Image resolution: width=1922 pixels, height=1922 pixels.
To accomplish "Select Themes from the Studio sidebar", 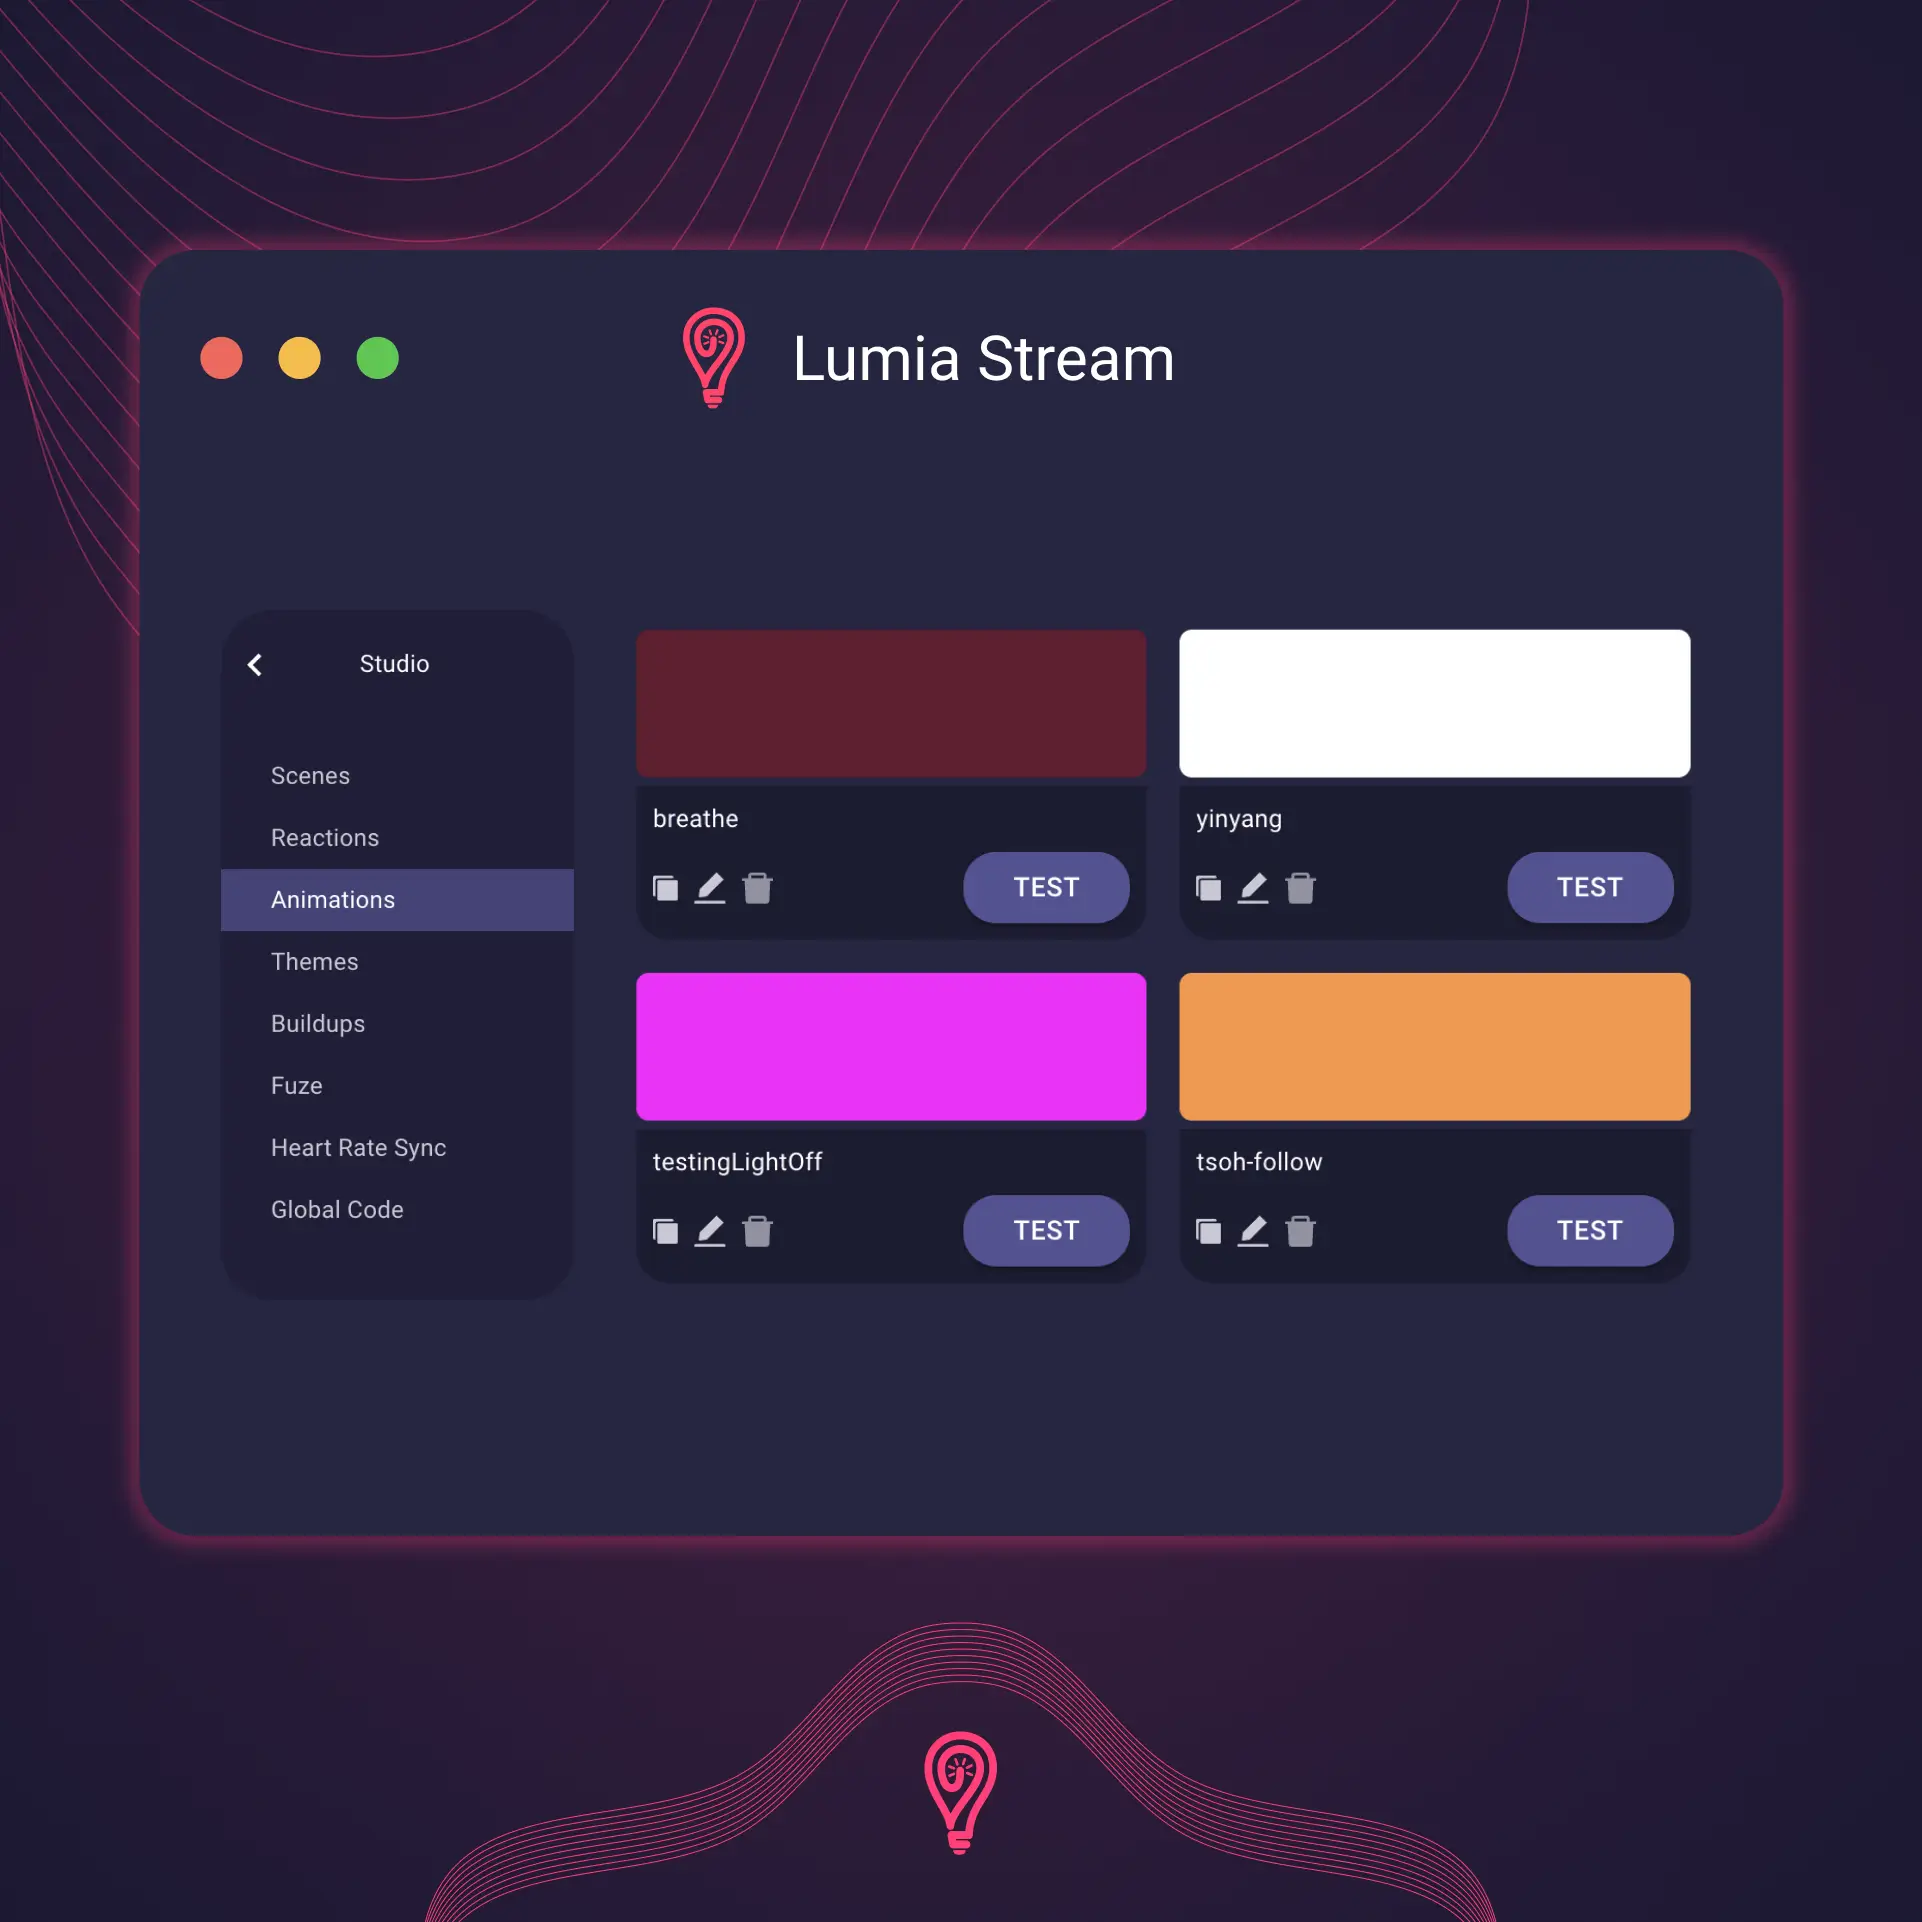I will point(313,961).
